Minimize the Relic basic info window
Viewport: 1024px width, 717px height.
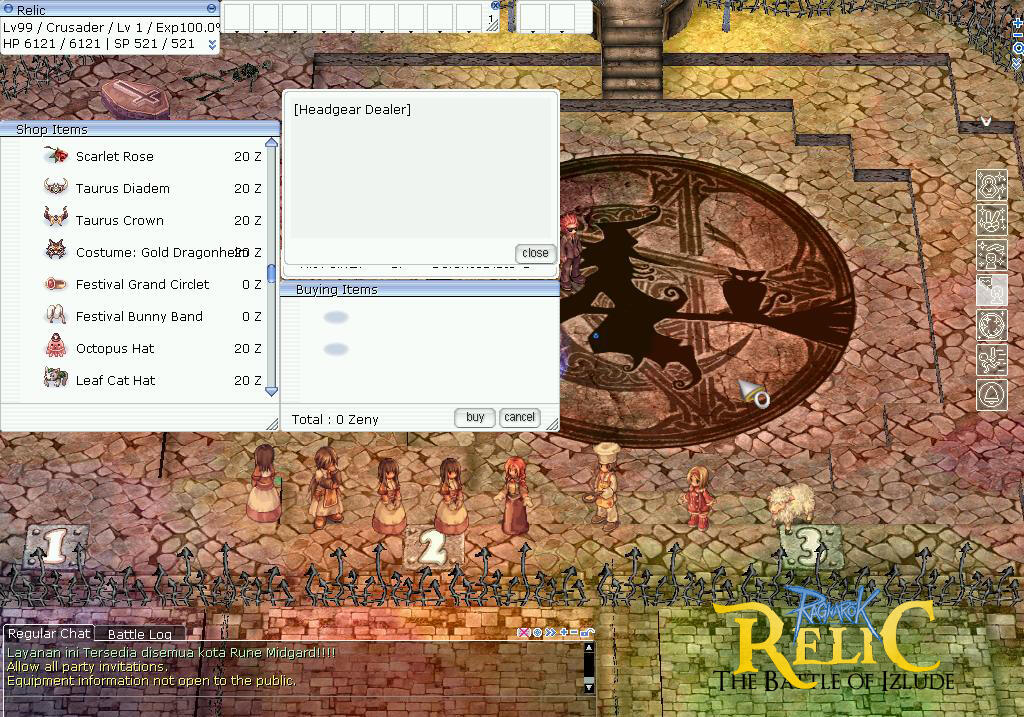click(x=211, y=8)
